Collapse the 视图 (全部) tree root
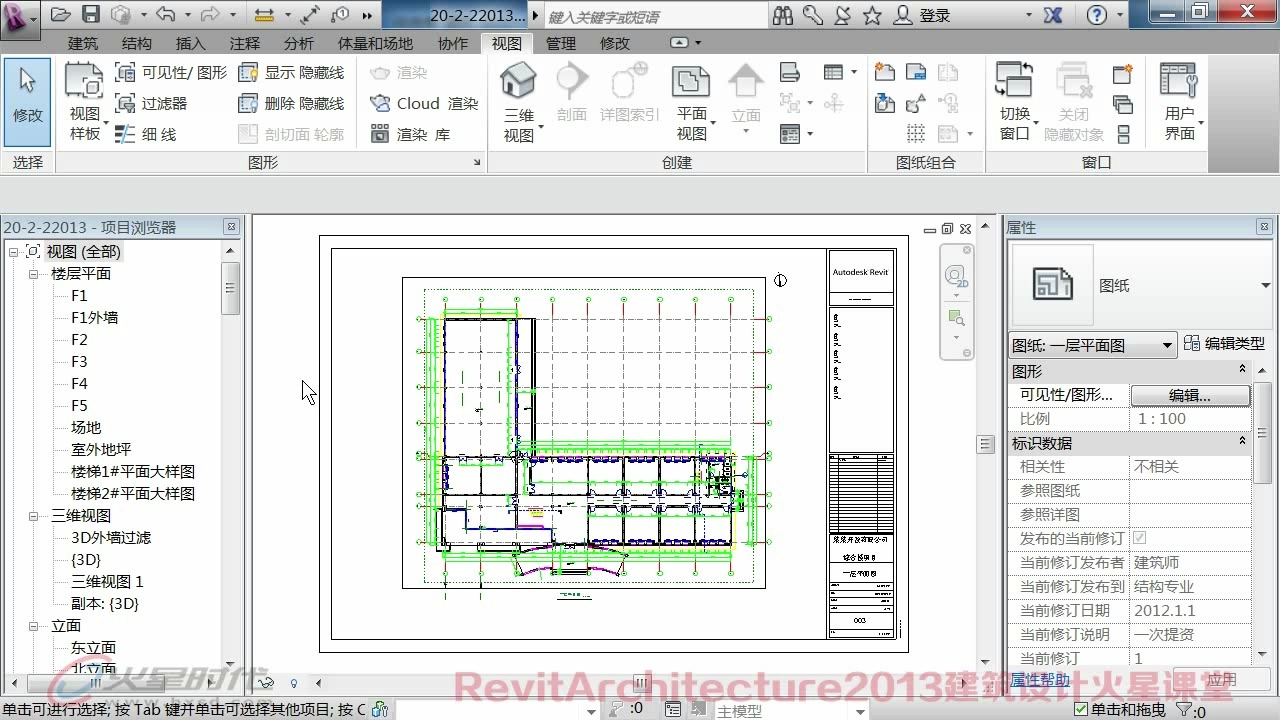Image resolution: width=1280 pixels, height=720 pixels. tap(13, 252)
